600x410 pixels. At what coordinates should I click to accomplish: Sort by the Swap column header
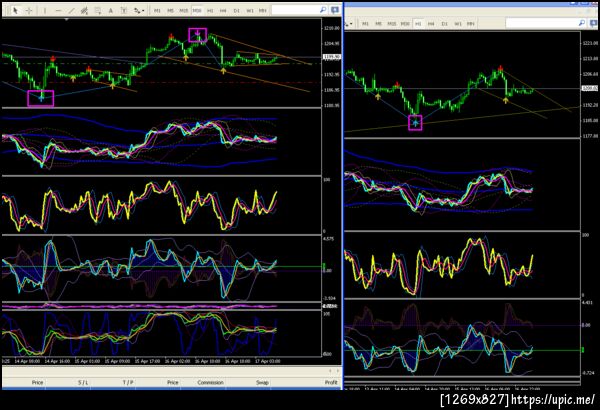(262, 382)
